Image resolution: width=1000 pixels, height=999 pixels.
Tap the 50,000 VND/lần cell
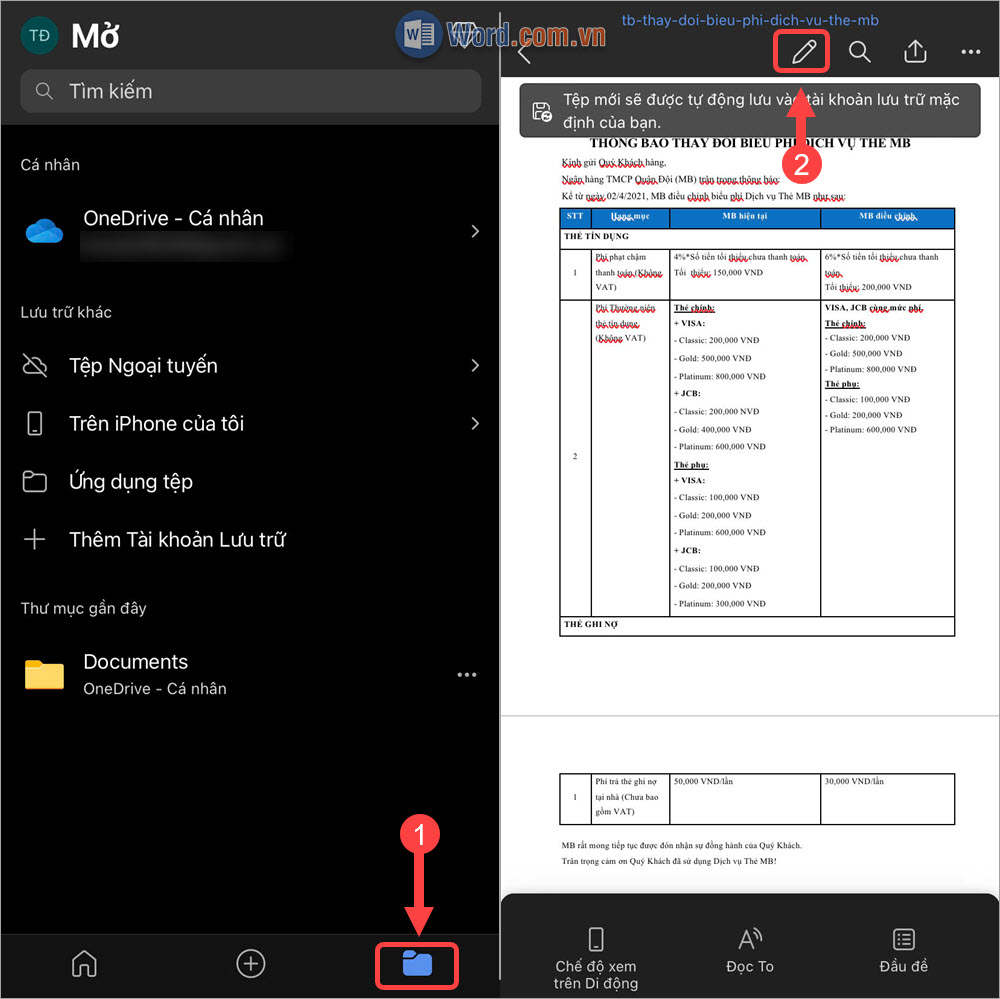pyautogui.click(x=744, y=799)
